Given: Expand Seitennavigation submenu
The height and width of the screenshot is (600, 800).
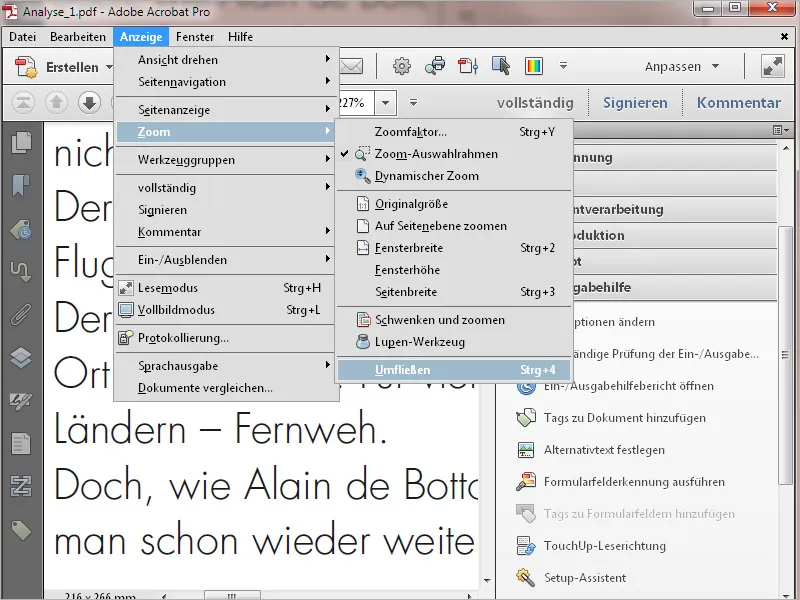Looking at the screenshot, I should tap(226, 82).
